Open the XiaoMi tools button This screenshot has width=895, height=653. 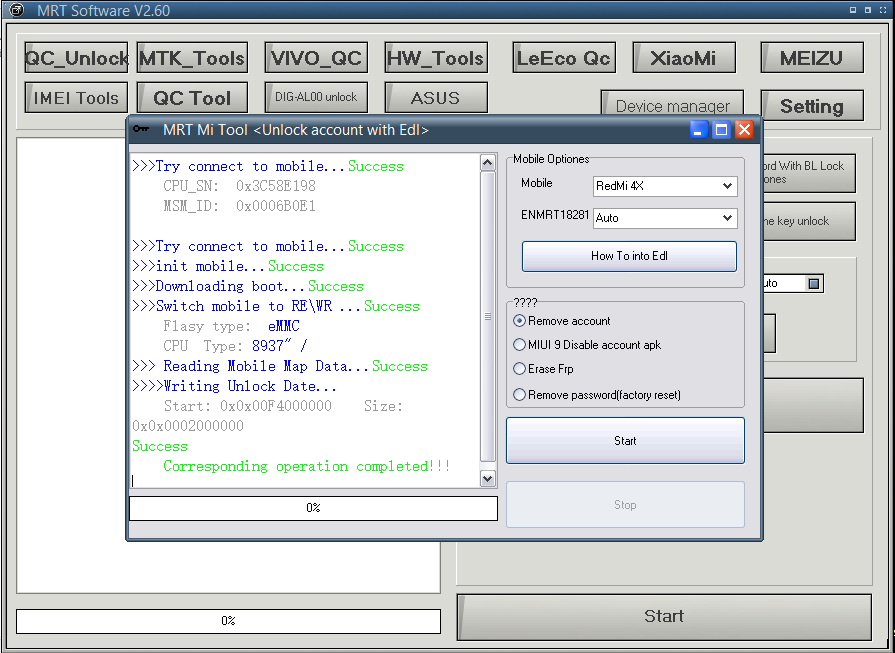coord(683,58)
